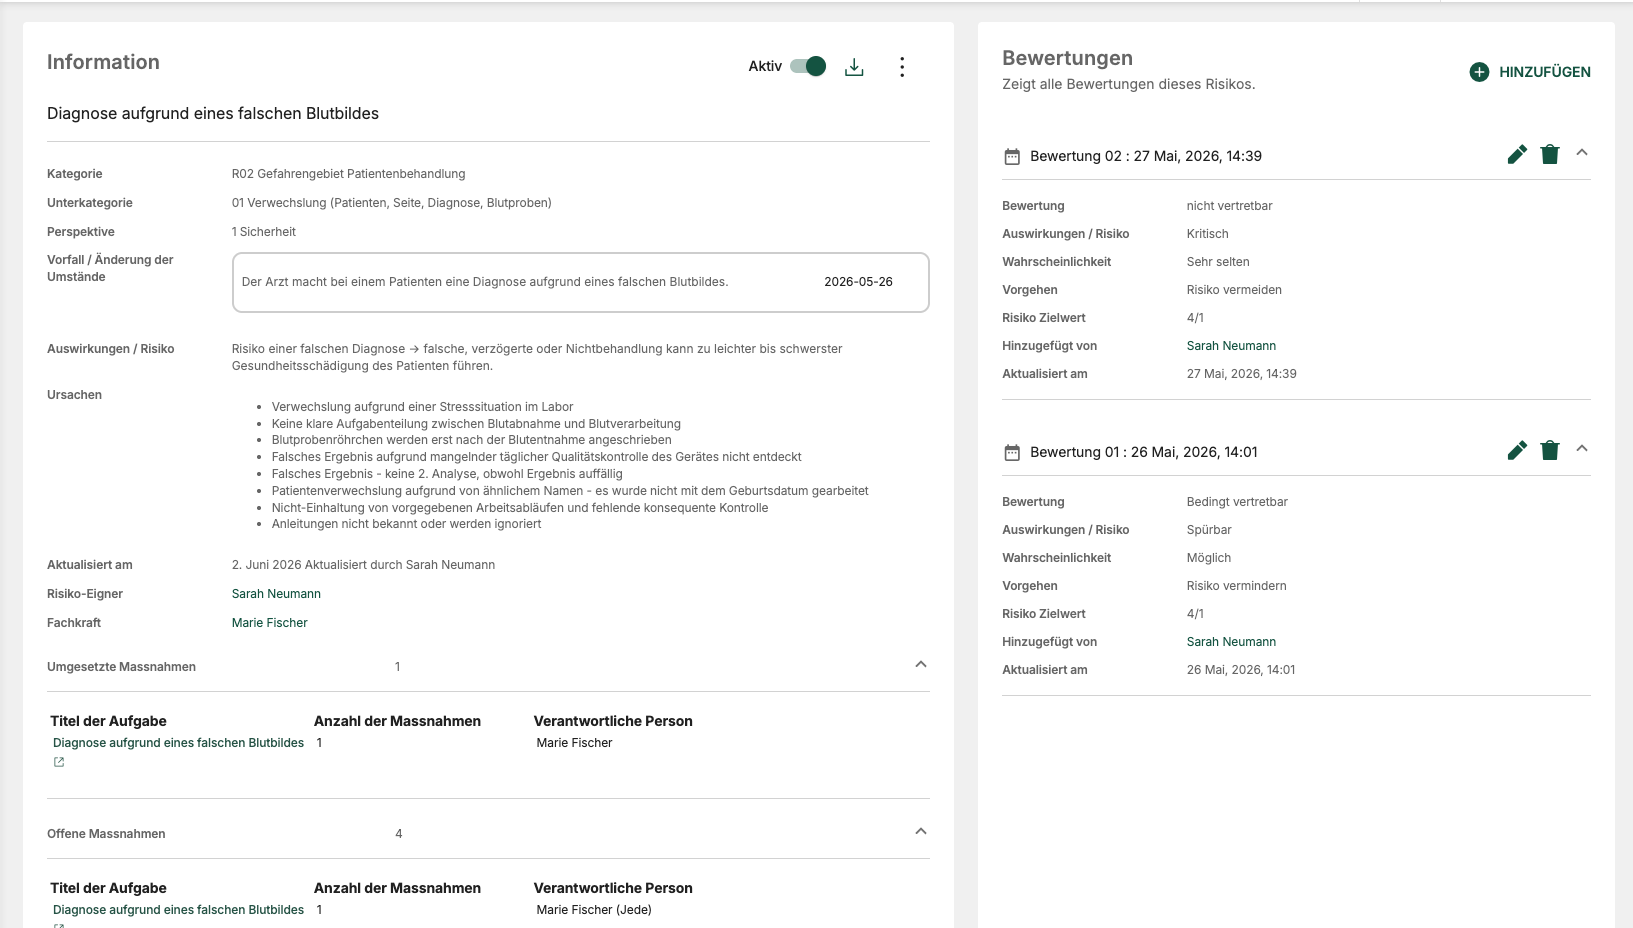The height and width of the screenshot is (928, 1633).
Task: Download the risk information
Action: [x=854, y=67]
